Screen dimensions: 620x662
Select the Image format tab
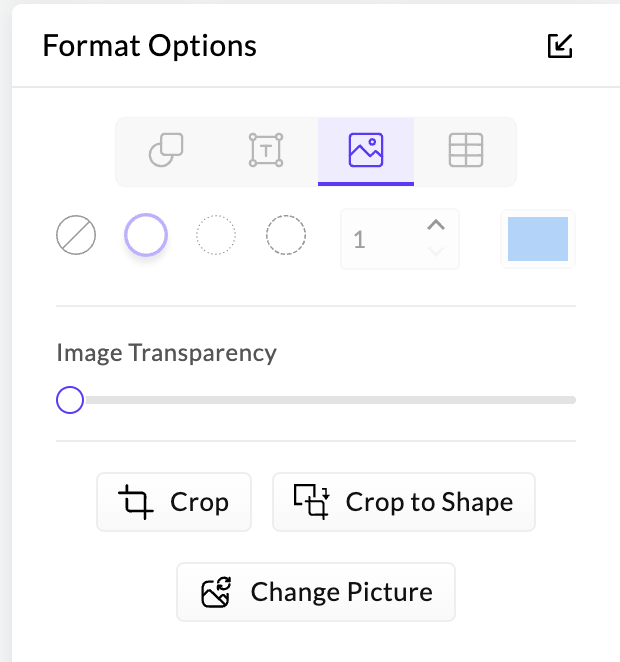pos(366,151)
